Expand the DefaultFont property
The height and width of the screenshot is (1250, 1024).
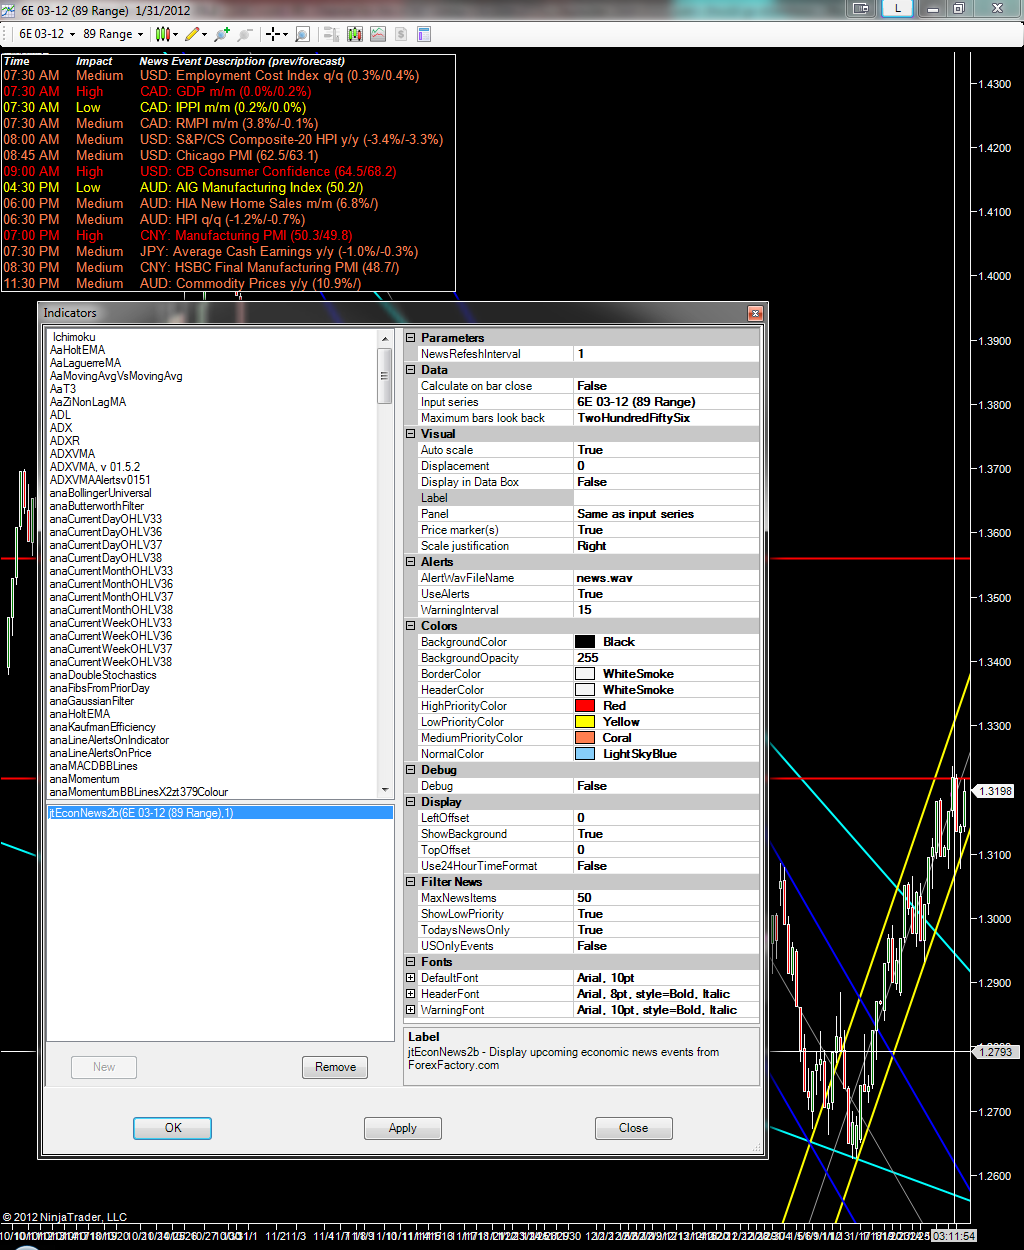click(411, 978)
